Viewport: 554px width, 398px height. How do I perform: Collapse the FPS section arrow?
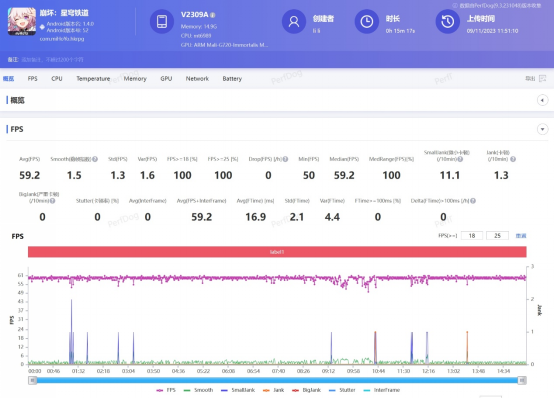coord(542,129)
